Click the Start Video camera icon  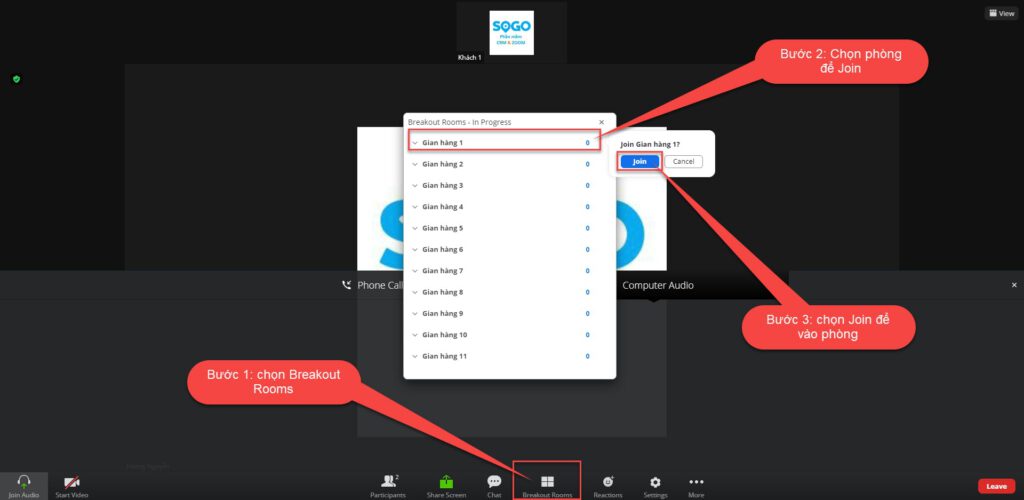pos(71,481)
